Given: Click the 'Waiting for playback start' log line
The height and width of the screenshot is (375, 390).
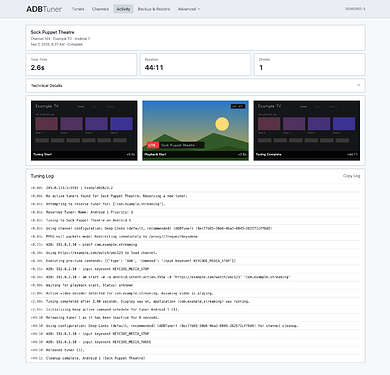Looking at the screenshot, I should [195, 285].
